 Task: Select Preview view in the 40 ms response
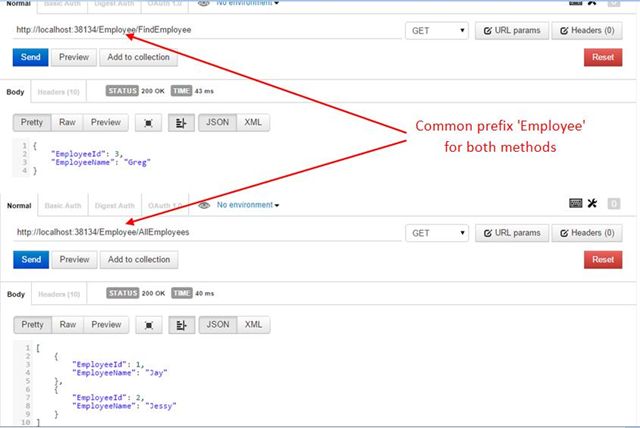point(106,325)
